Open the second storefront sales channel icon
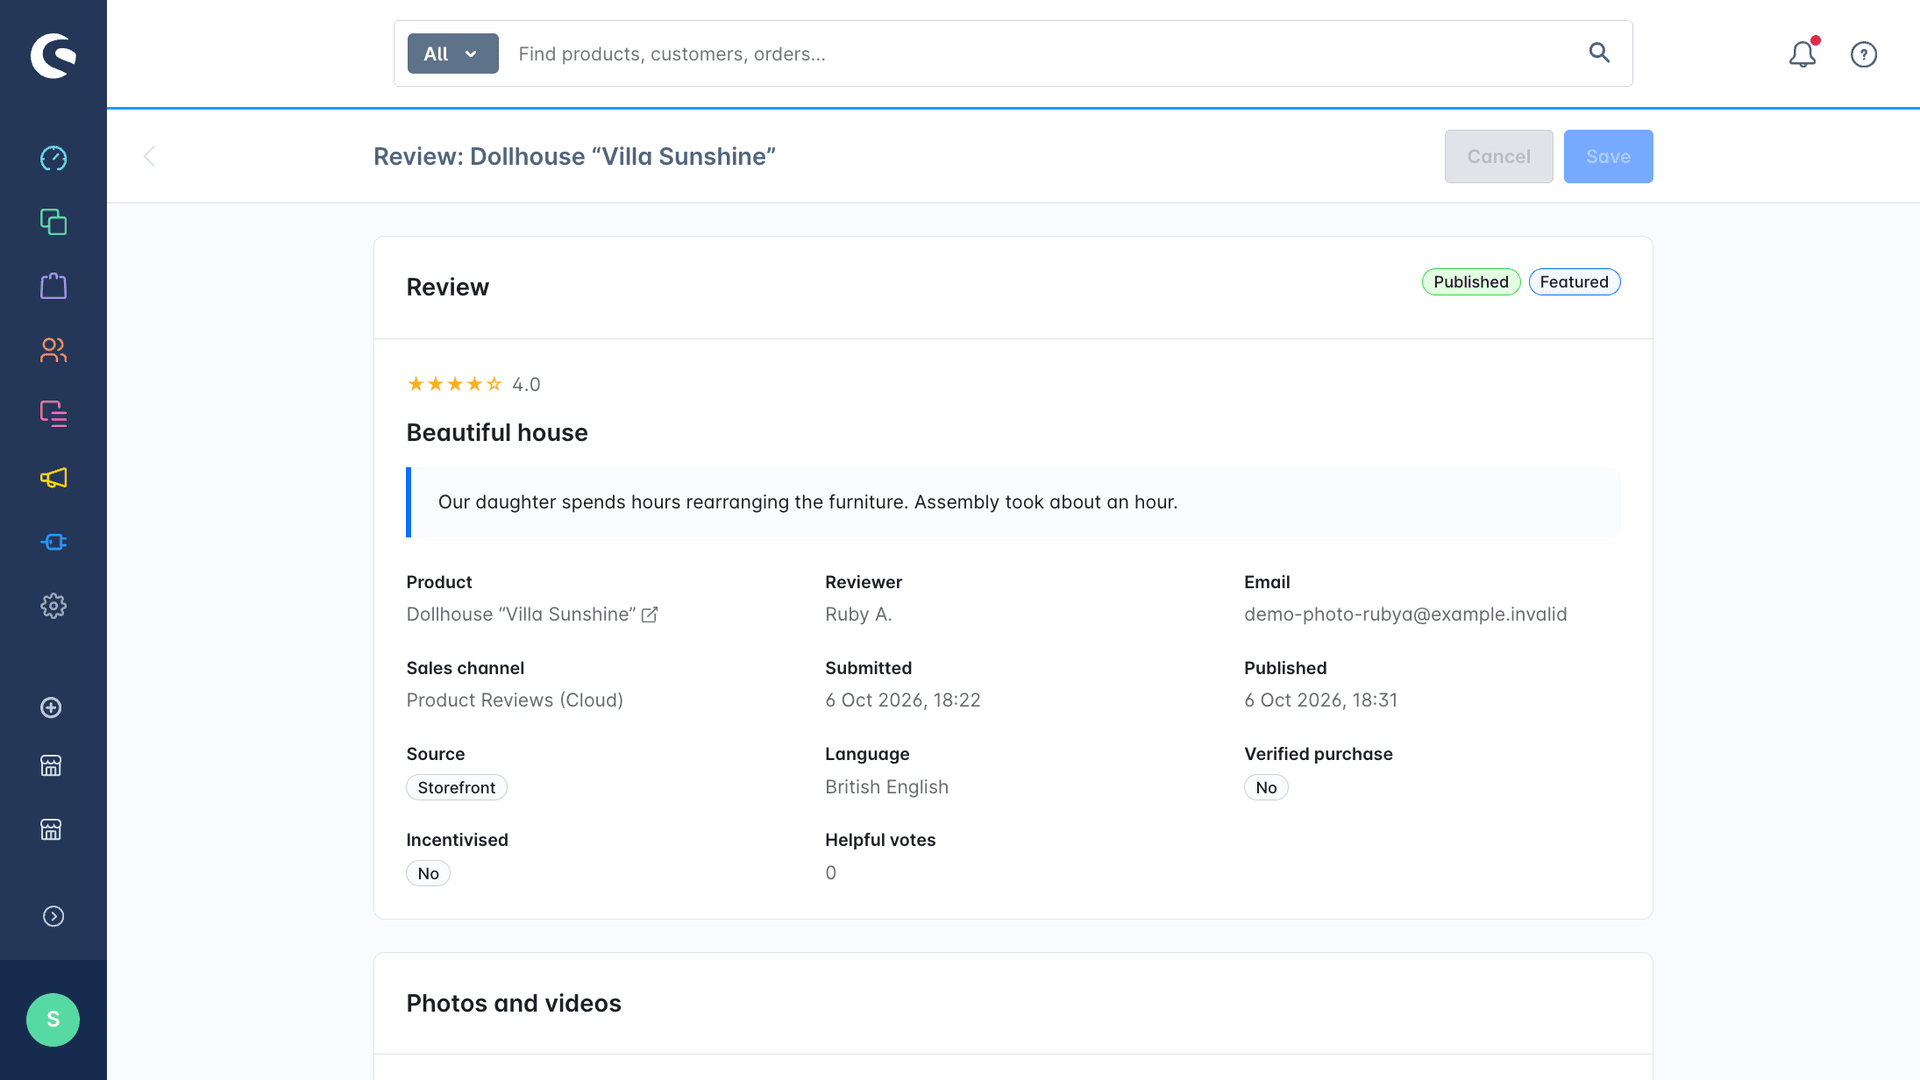1920x1080 pixels. (51, 830)
